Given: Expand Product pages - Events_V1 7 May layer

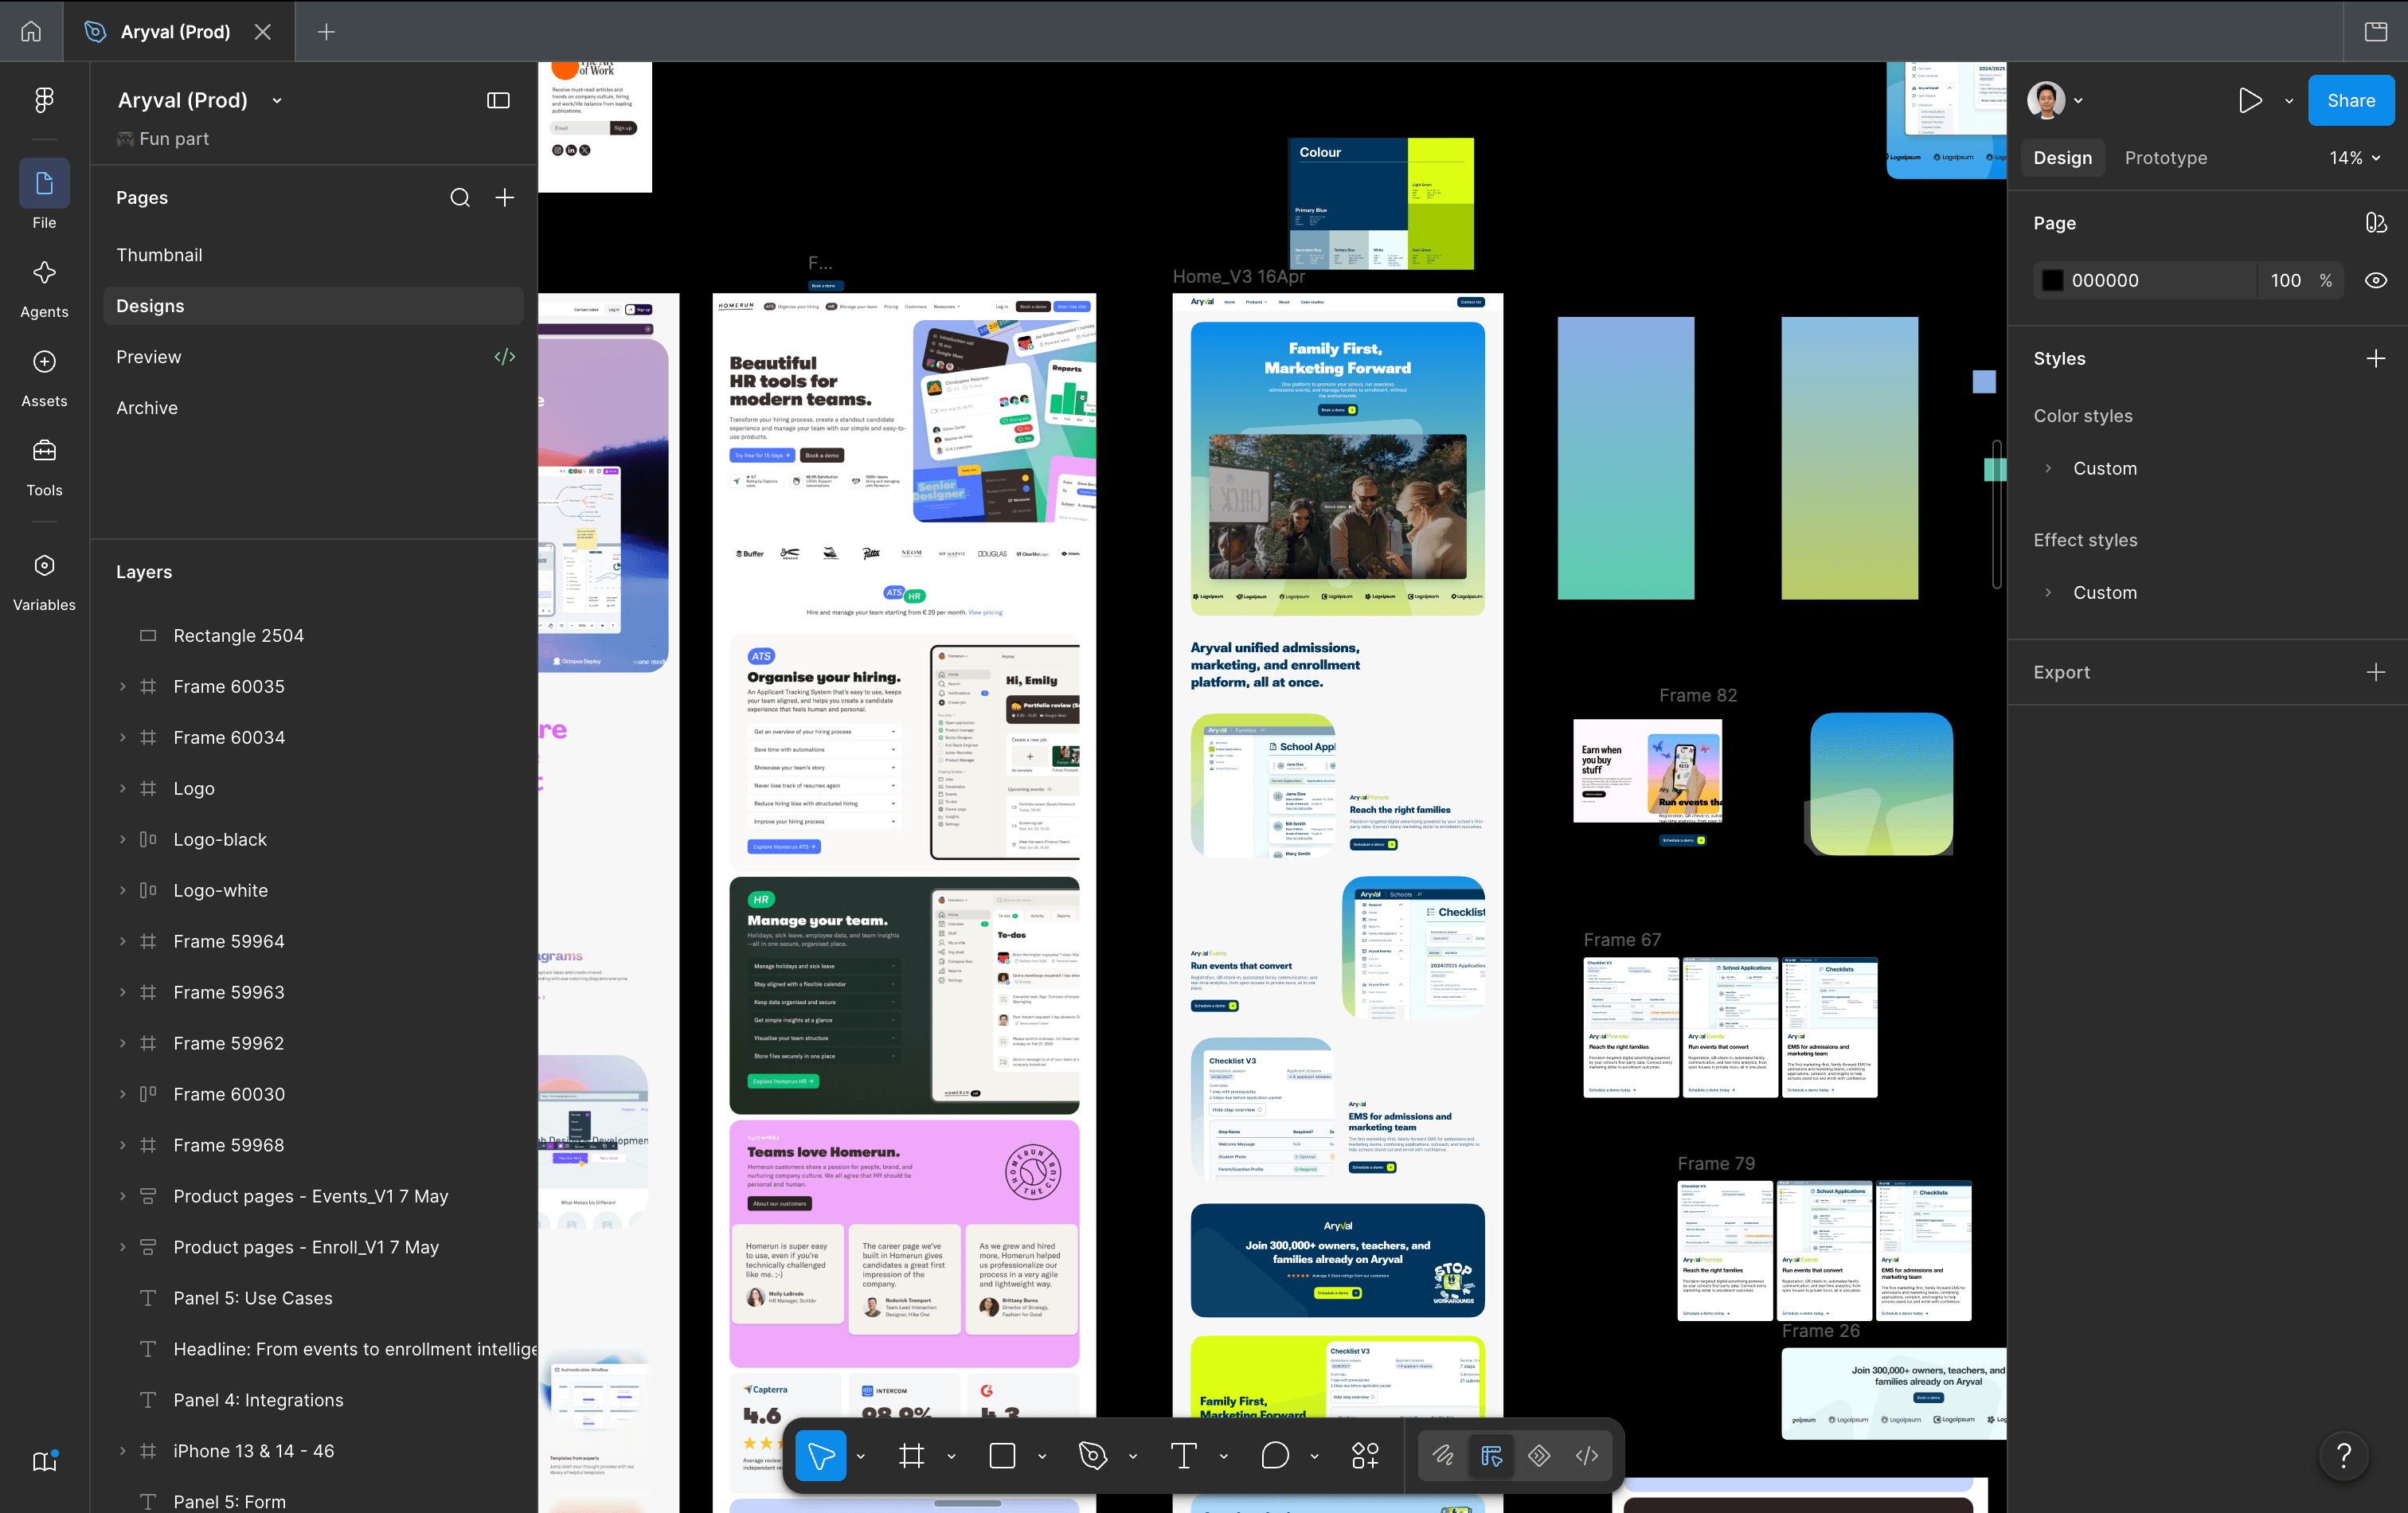Looking at the screenshot, I should coord(123,1196).
